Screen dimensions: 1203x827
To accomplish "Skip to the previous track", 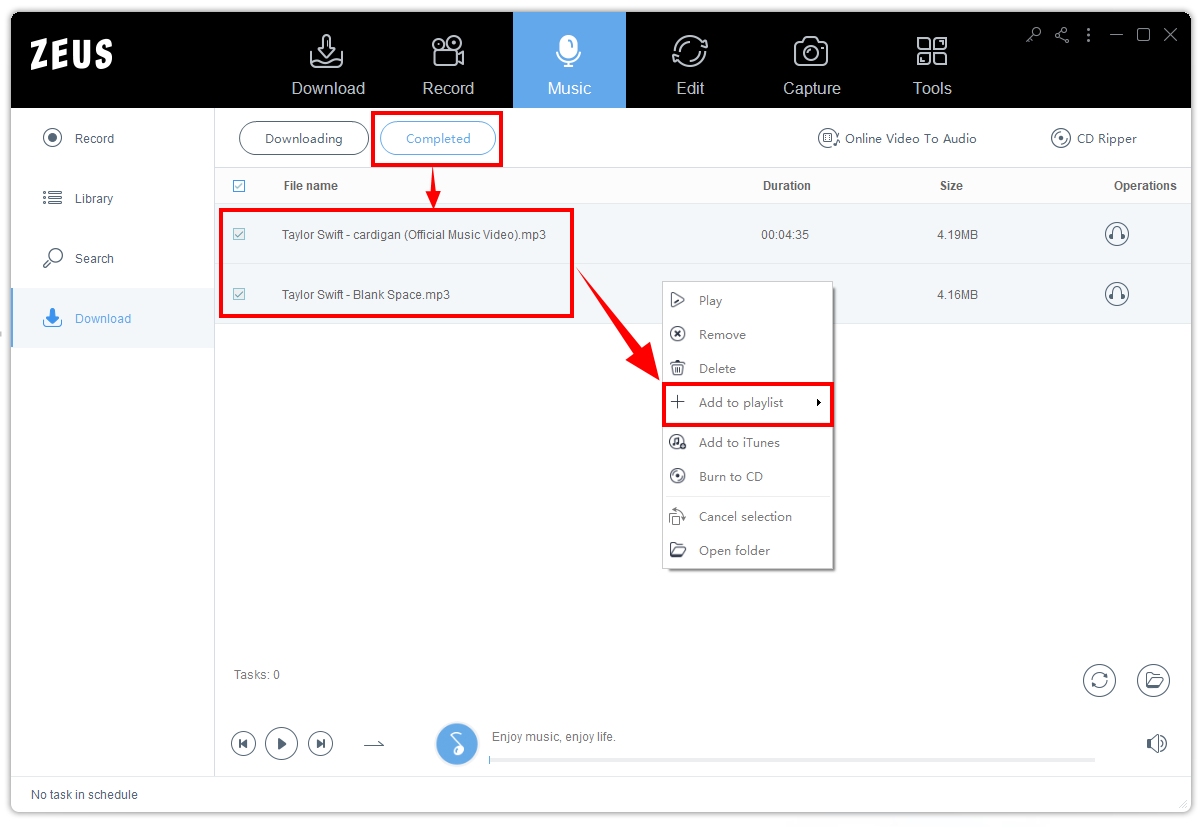I will 243,743.
